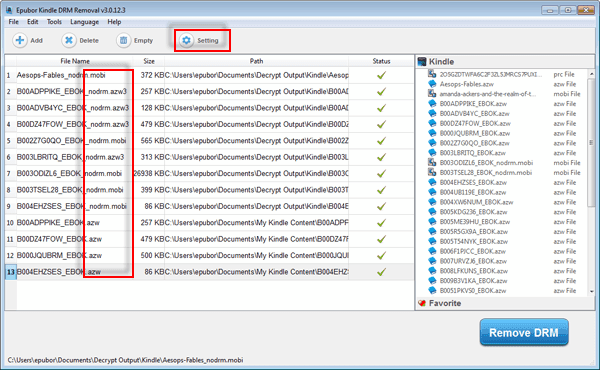The image size is (600, 370).
Task: Click the Kindle list scrollbar thumb
Action: tap(592, 142)
